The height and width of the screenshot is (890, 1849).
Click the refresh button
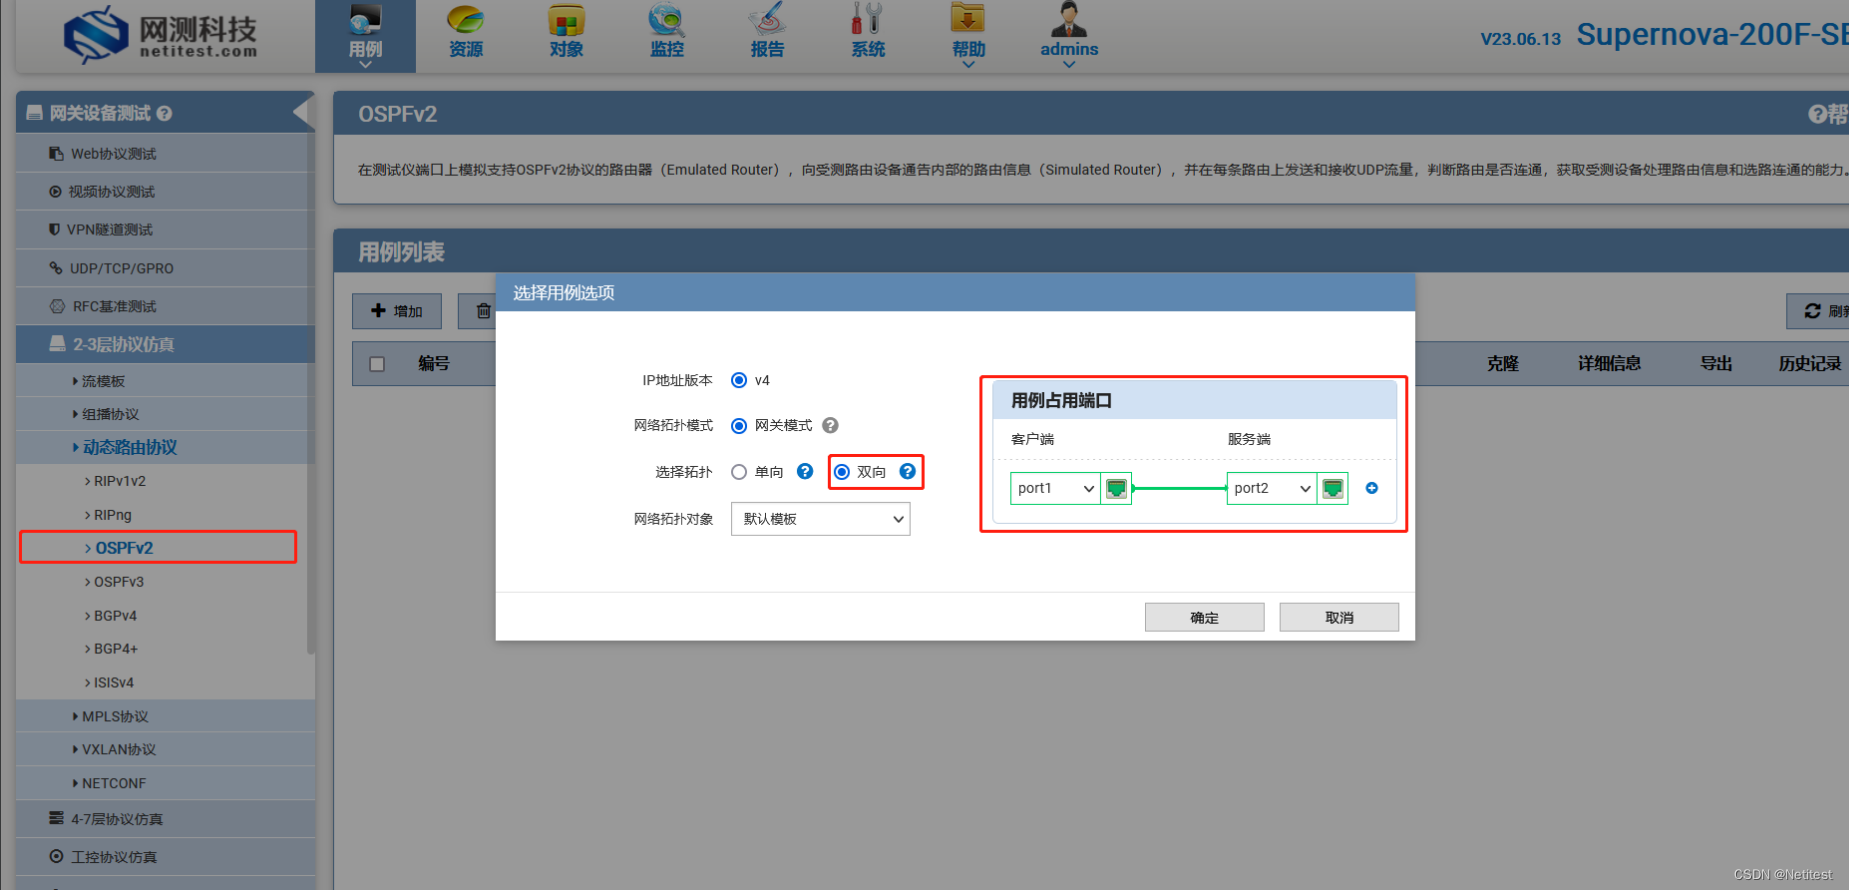point(1820,311)
